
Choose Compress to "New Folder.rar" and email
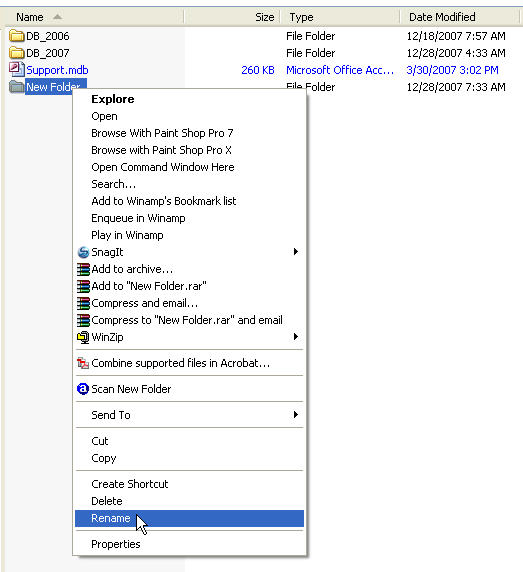tap(190, 320)
